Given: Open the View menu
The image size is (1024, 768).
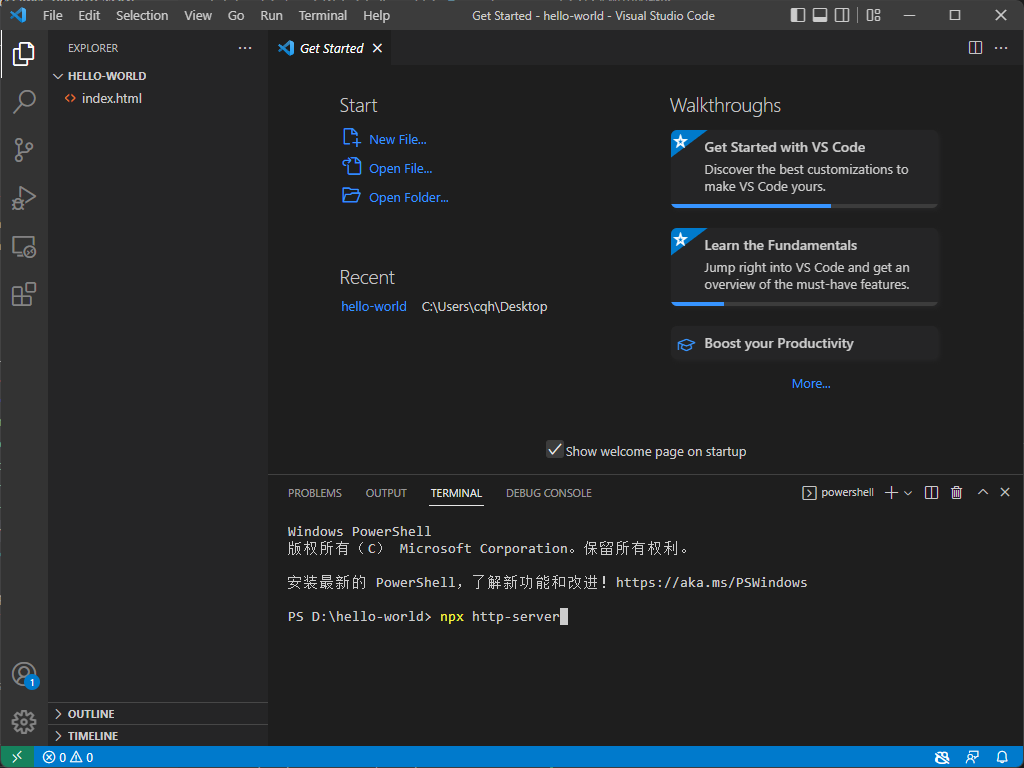Looking at the screenshot, I should [198, 15].
